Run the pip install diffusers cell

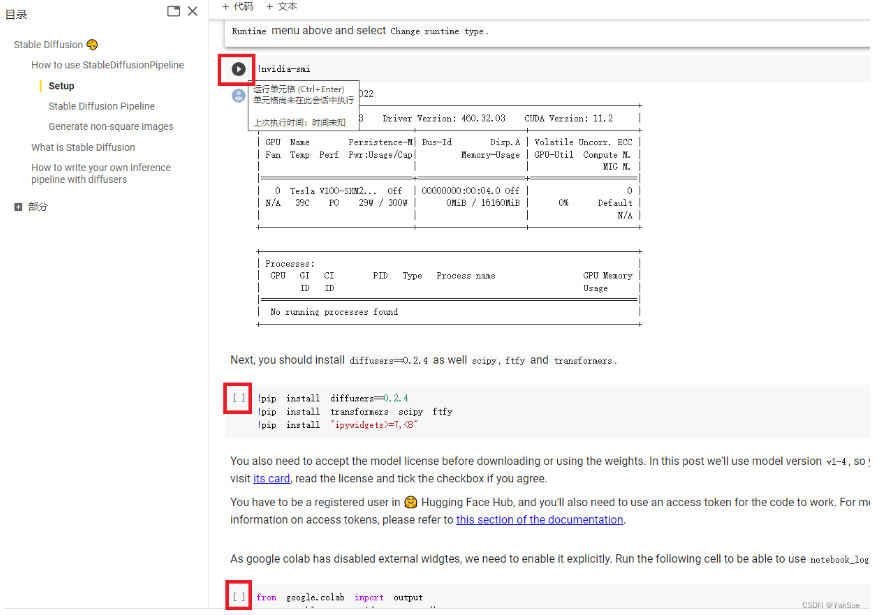tap(239, 398)
